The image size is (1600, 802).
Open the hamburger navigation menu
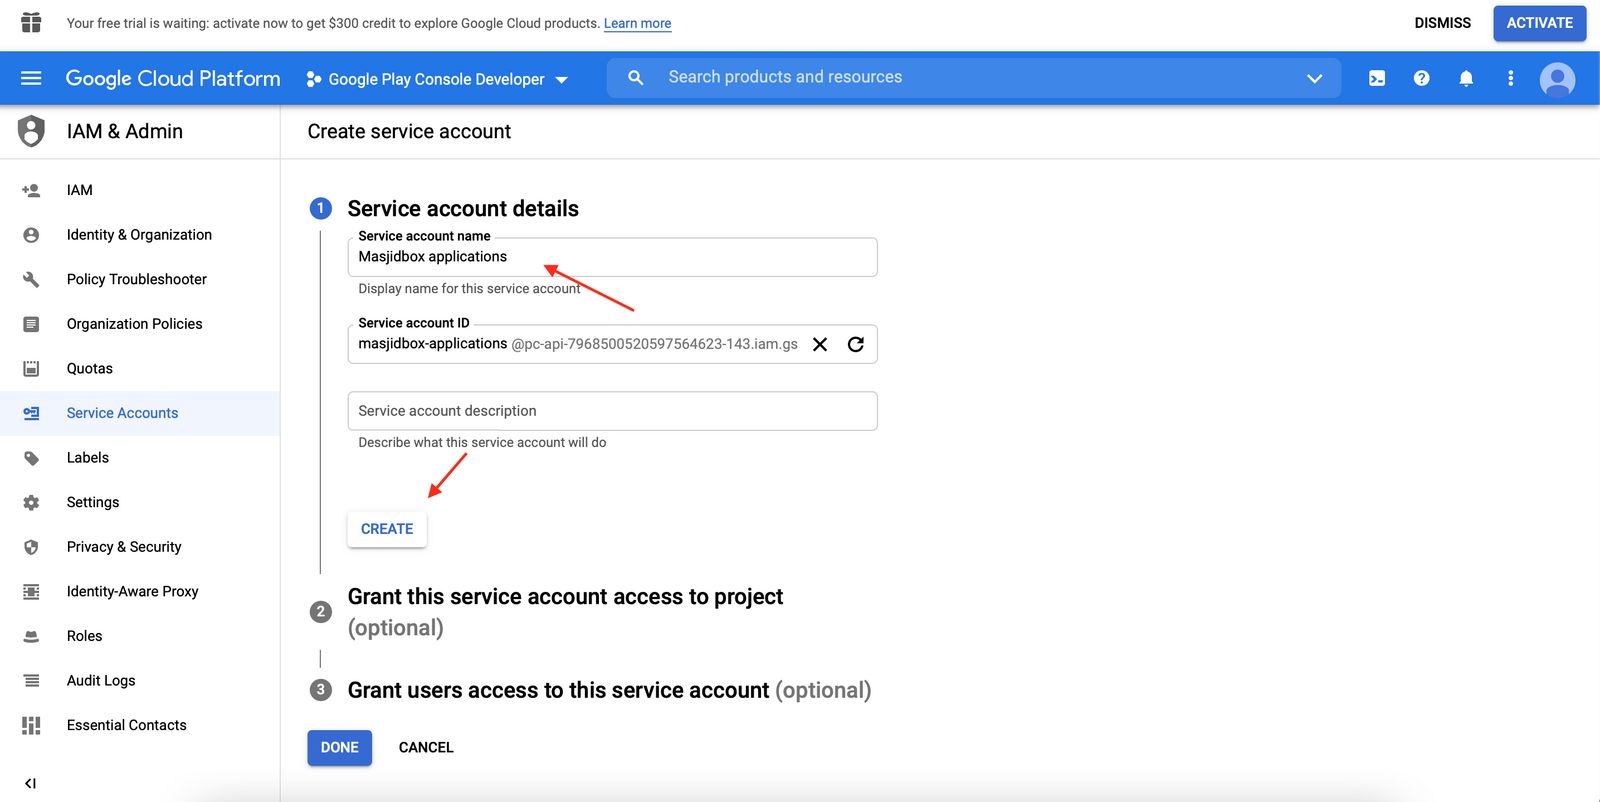click(31, 78)
